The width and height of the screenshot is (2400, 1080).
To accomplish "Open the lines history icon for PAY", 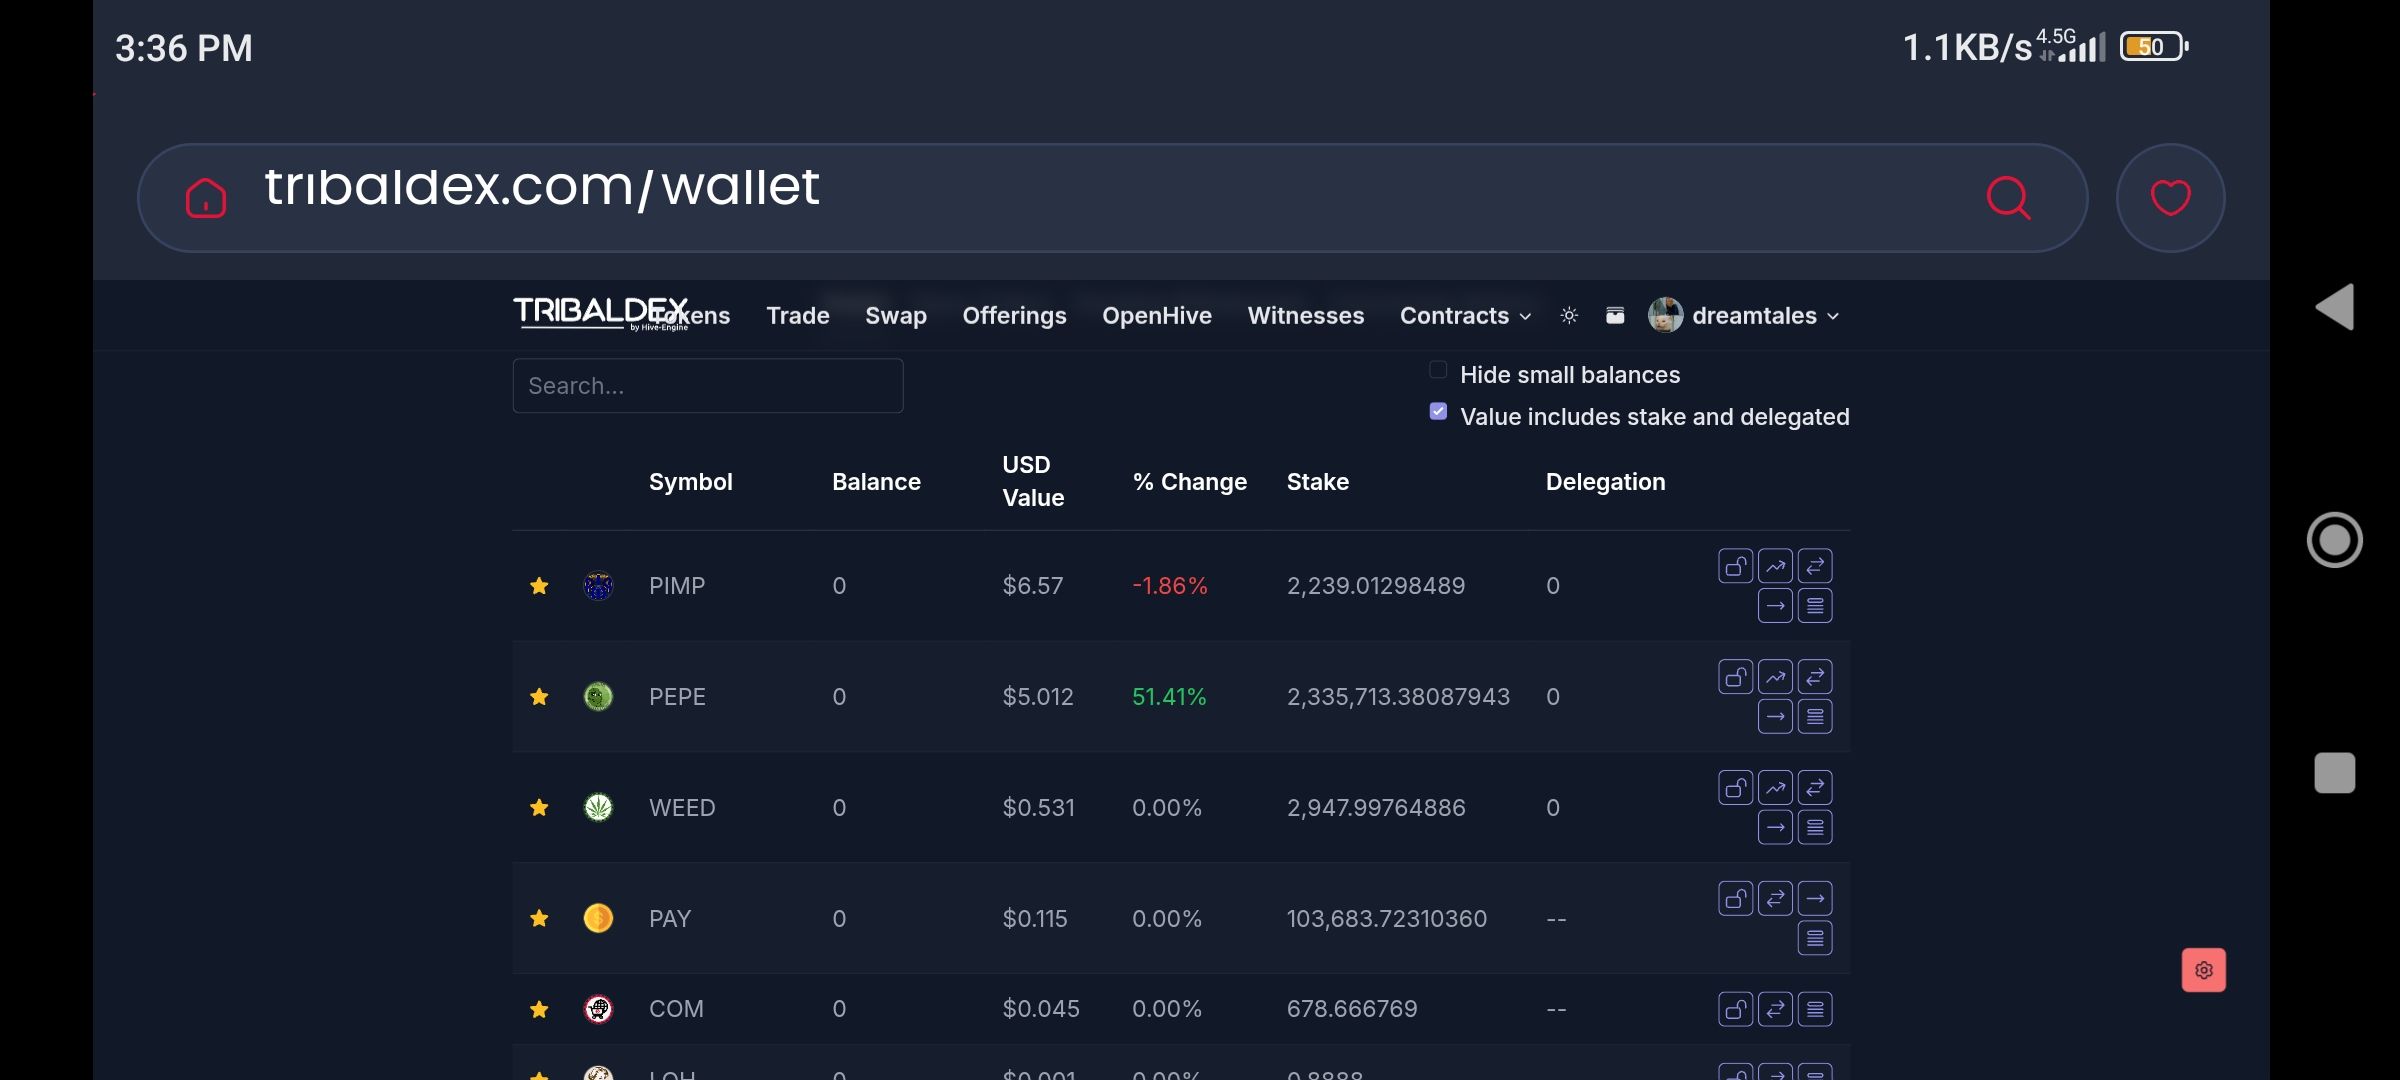I will [x=1815, y=939].
